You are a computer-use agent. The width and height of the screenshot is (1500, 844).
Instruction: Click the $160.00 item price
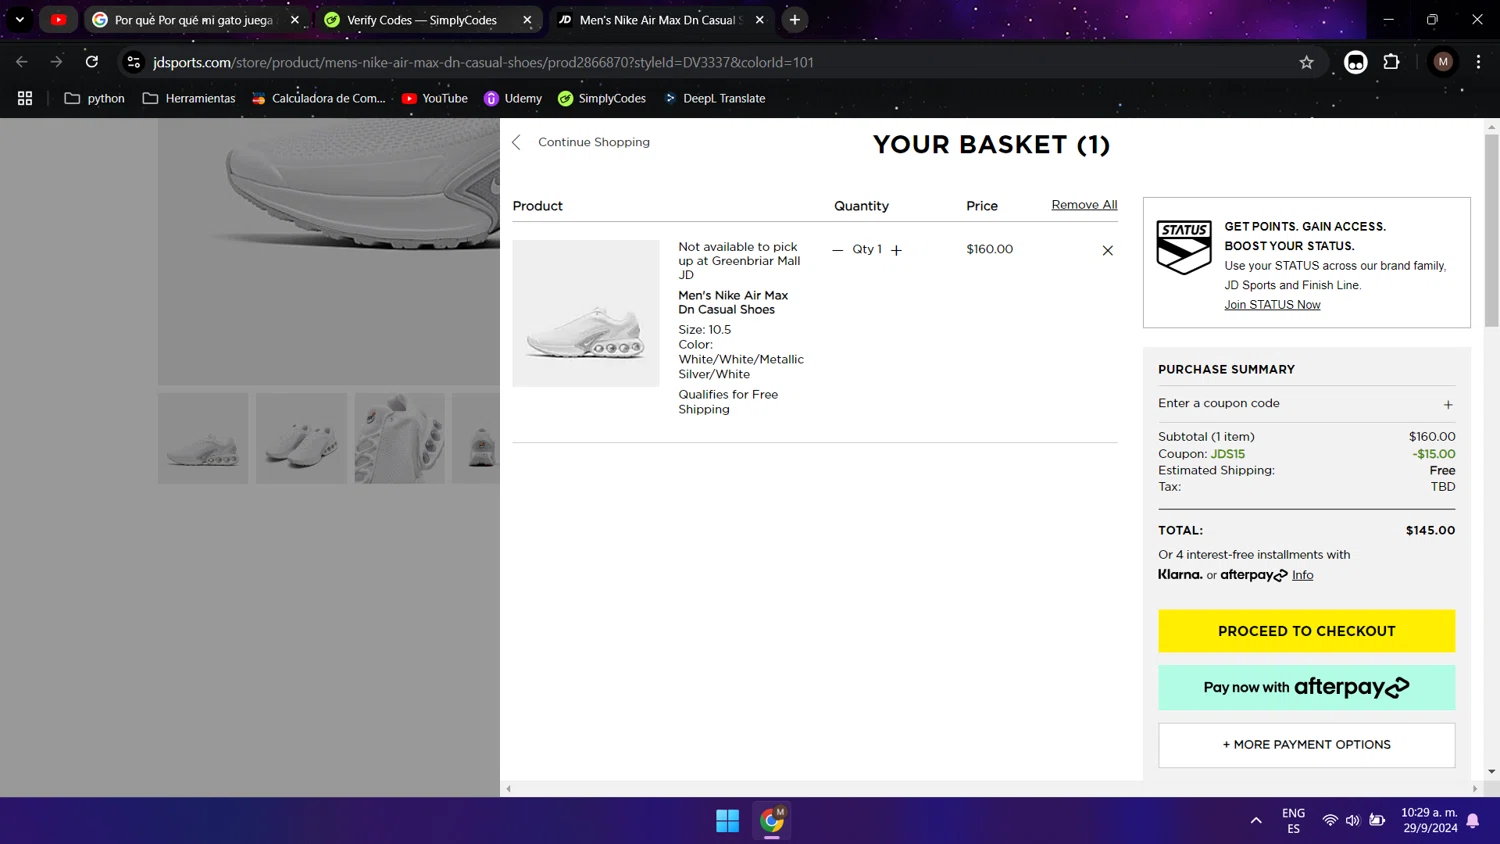click(x=989, y=249)
